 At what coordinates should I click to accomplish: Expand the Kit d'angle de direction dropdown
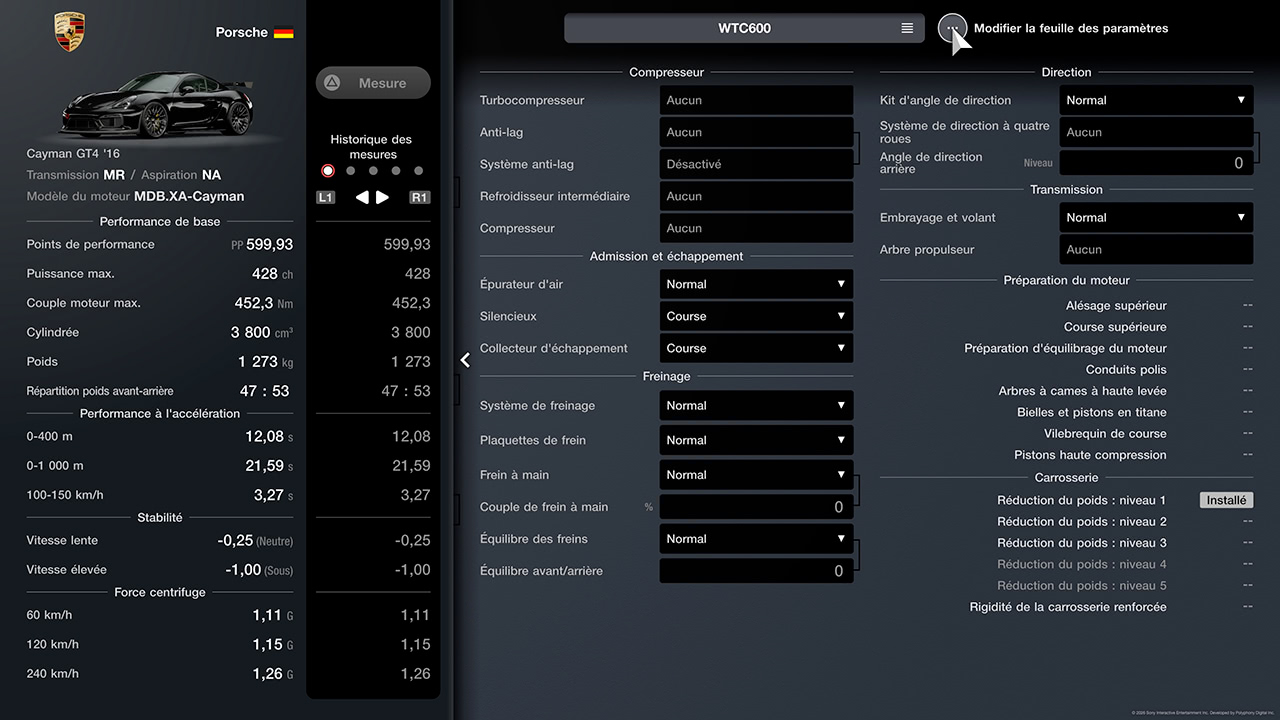point(1156,100)
